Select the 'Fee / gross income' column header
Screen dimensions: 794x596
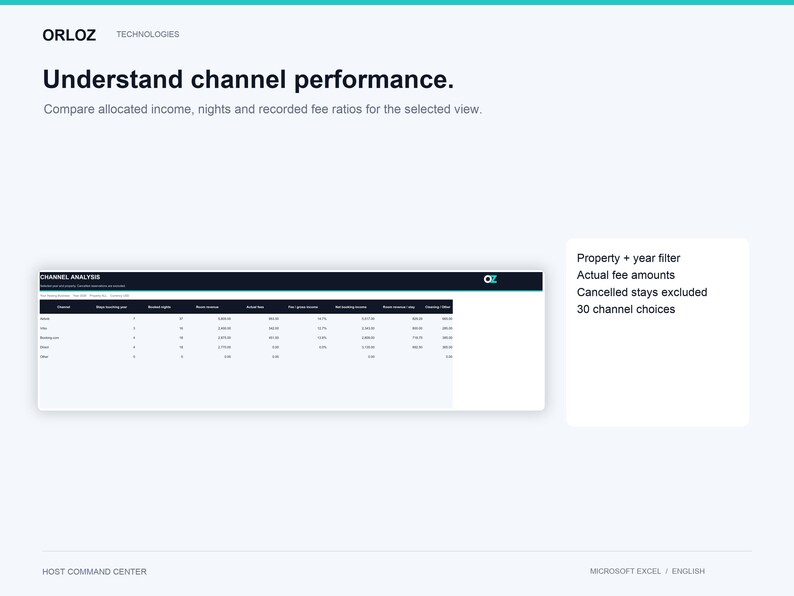303,307
